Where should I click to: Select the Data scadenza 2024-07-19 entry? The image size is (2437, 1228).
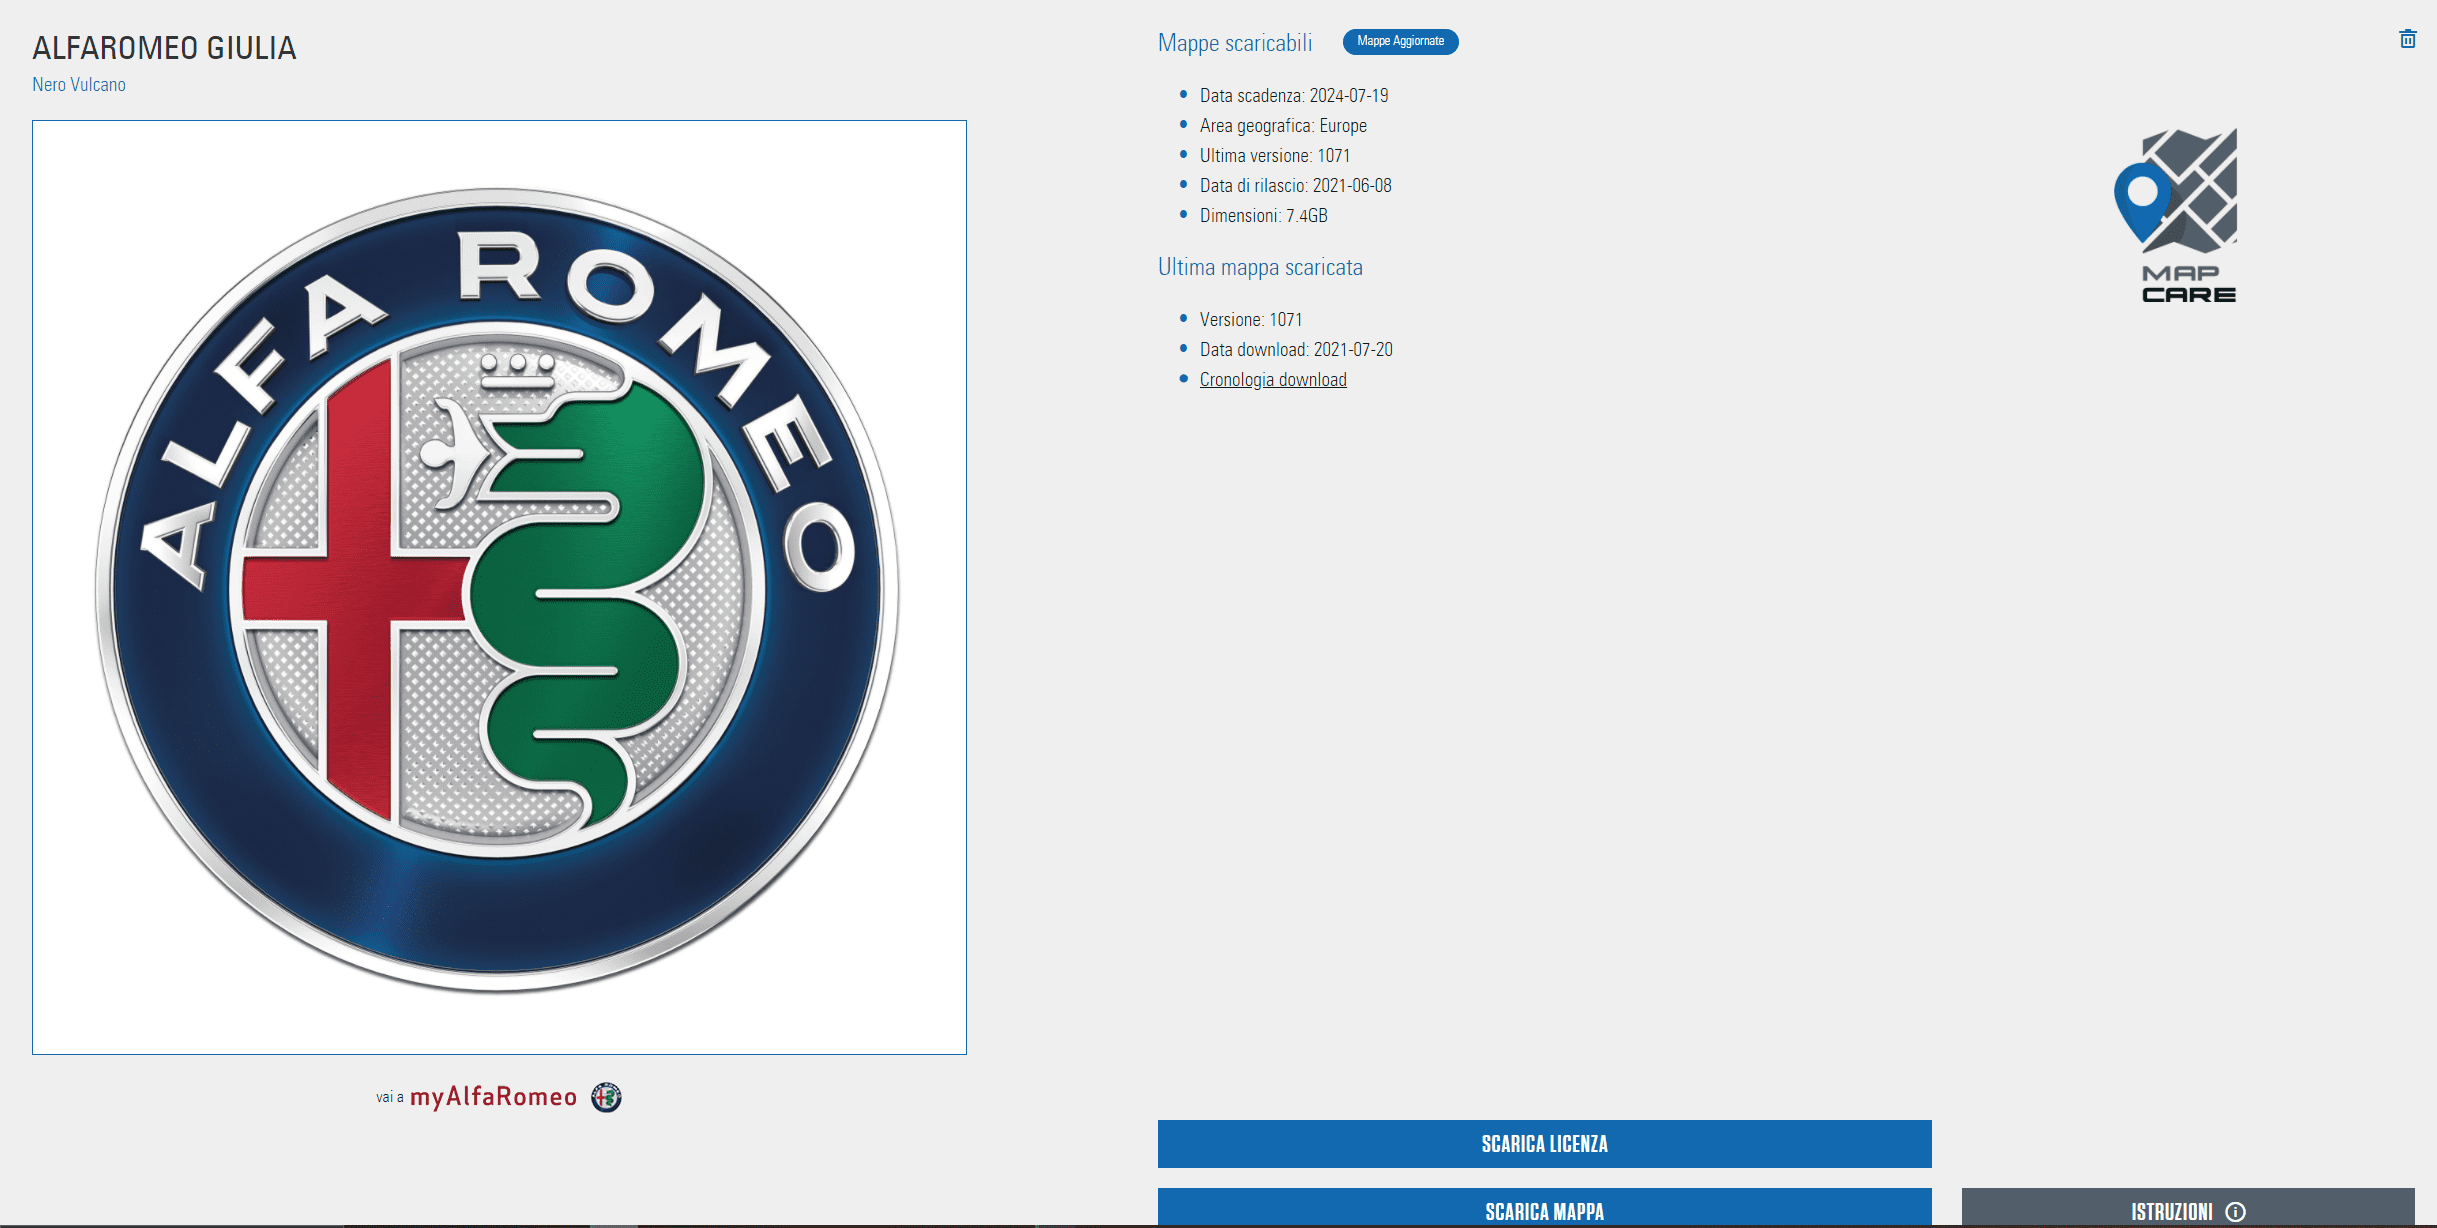1293,96
